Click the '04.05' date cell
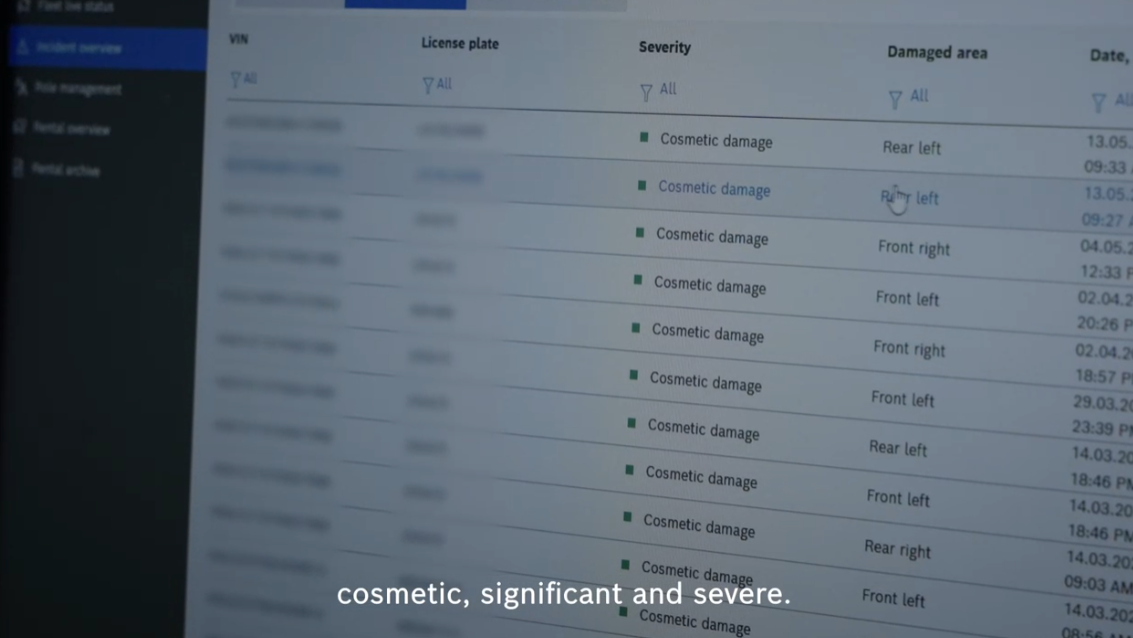Viewport: 1133px width, 638px height. click(x=1106, y=247)
